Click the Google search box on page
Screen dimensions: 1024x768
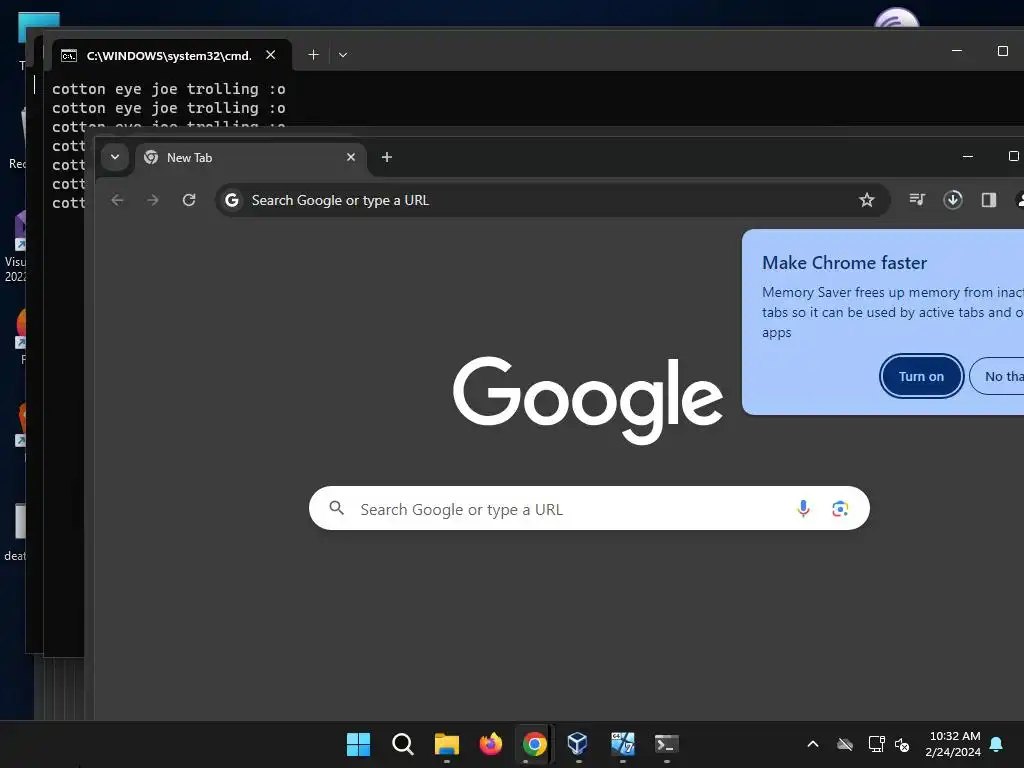click(589, 508)
